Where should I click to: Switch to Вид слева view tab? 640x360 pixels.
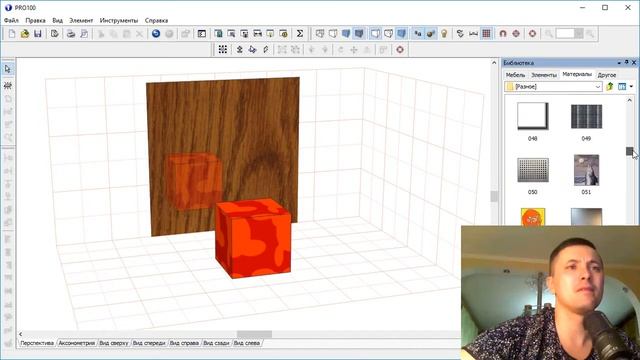[x=247, y=343]
